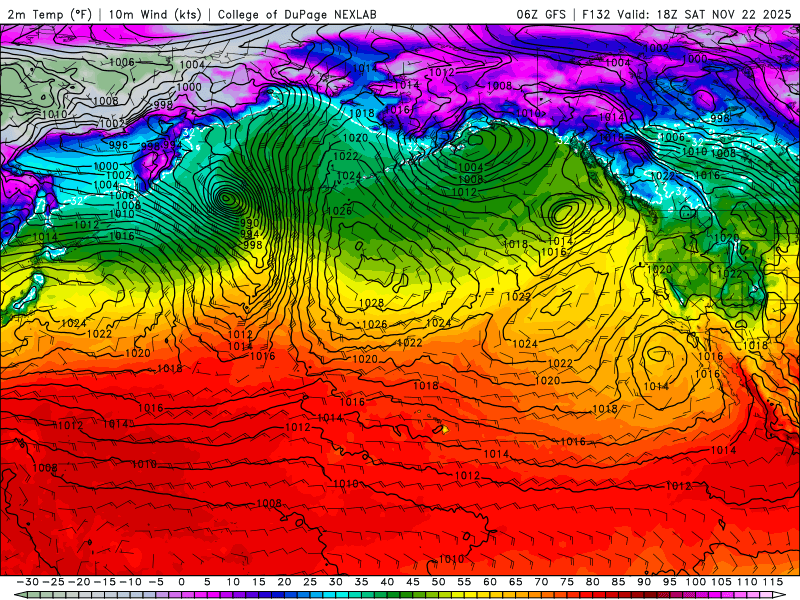Image resolution: width=800 pixels, height=600 pixels.
Task: Click the 990 isobar label near the deep low
Action: coord(249,223)
